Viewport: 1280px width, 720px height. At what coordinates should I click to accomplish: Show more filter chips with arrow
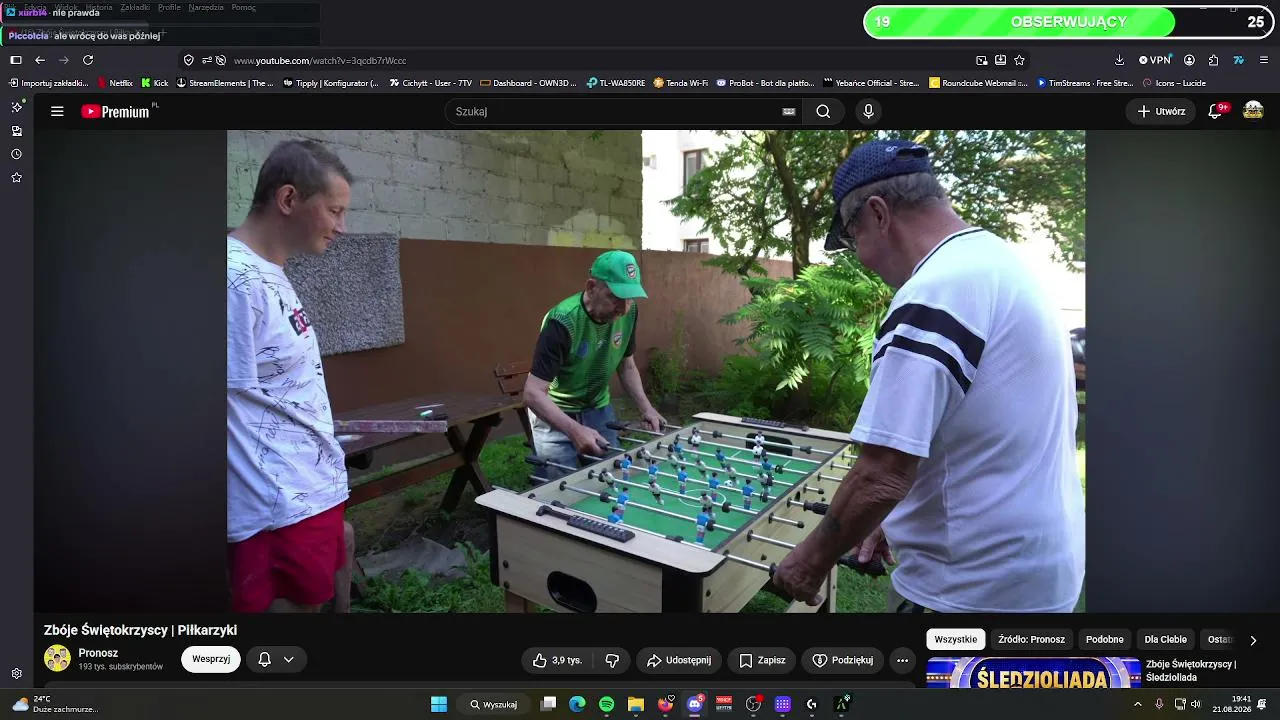click(1253, 640)
